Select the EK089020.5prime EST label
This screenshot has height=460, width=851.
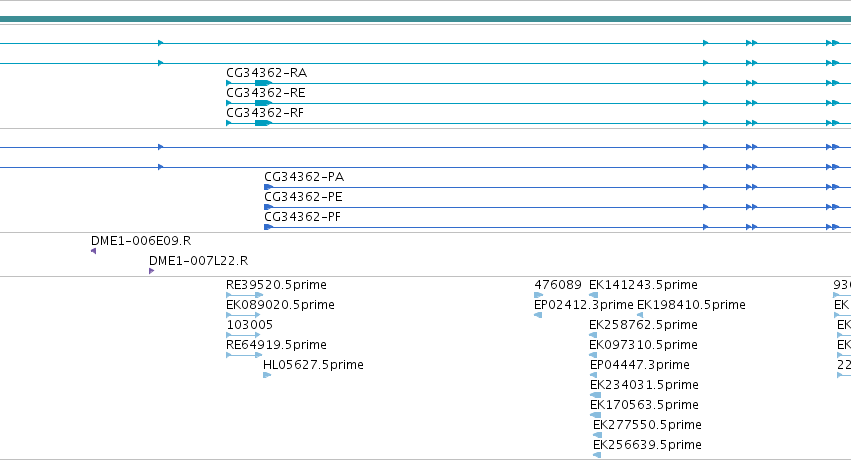[280, 305]
